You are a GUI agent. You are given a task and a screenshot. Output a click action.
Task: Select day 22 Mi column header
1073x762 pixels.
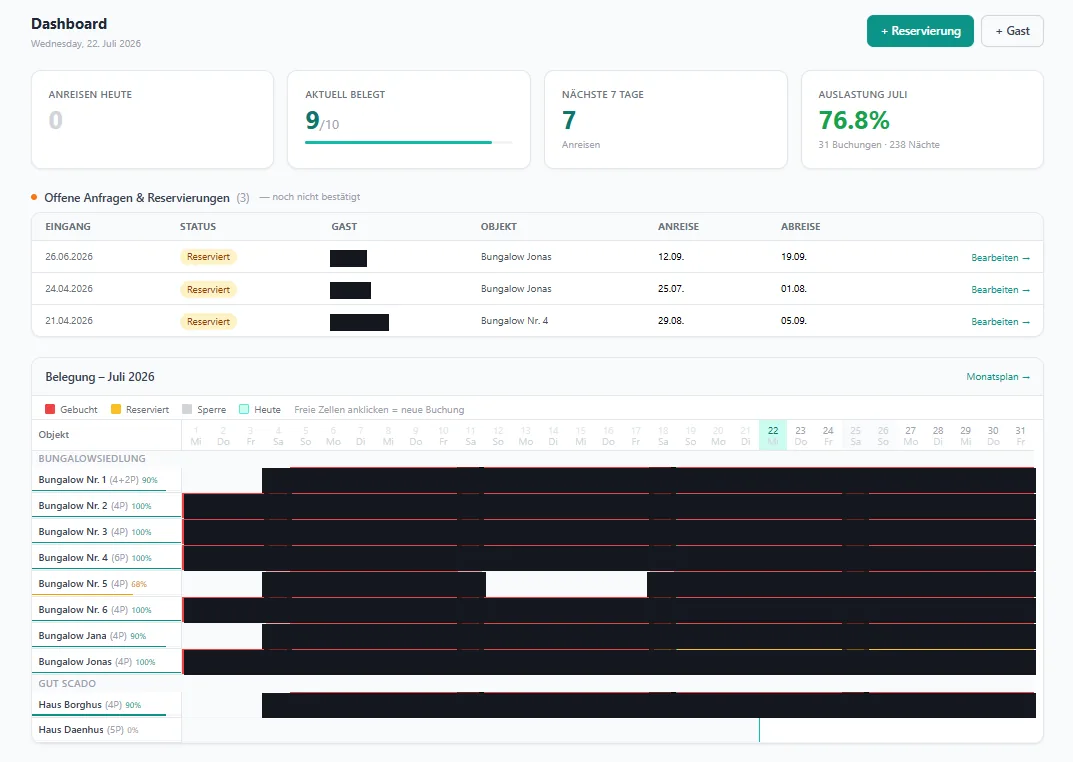773,436
